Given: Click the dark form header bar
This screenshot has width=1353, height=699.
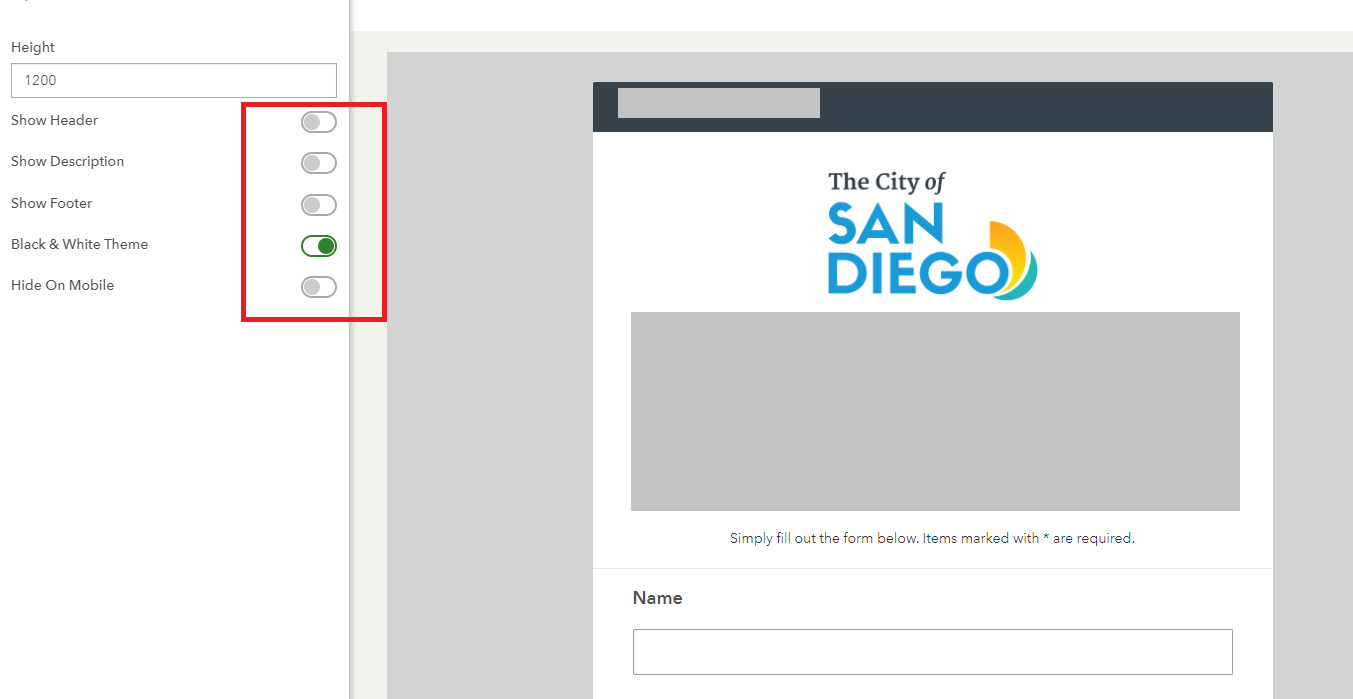Looking at the screenshot, I should pyautogui.click(x=1050, y=105).
